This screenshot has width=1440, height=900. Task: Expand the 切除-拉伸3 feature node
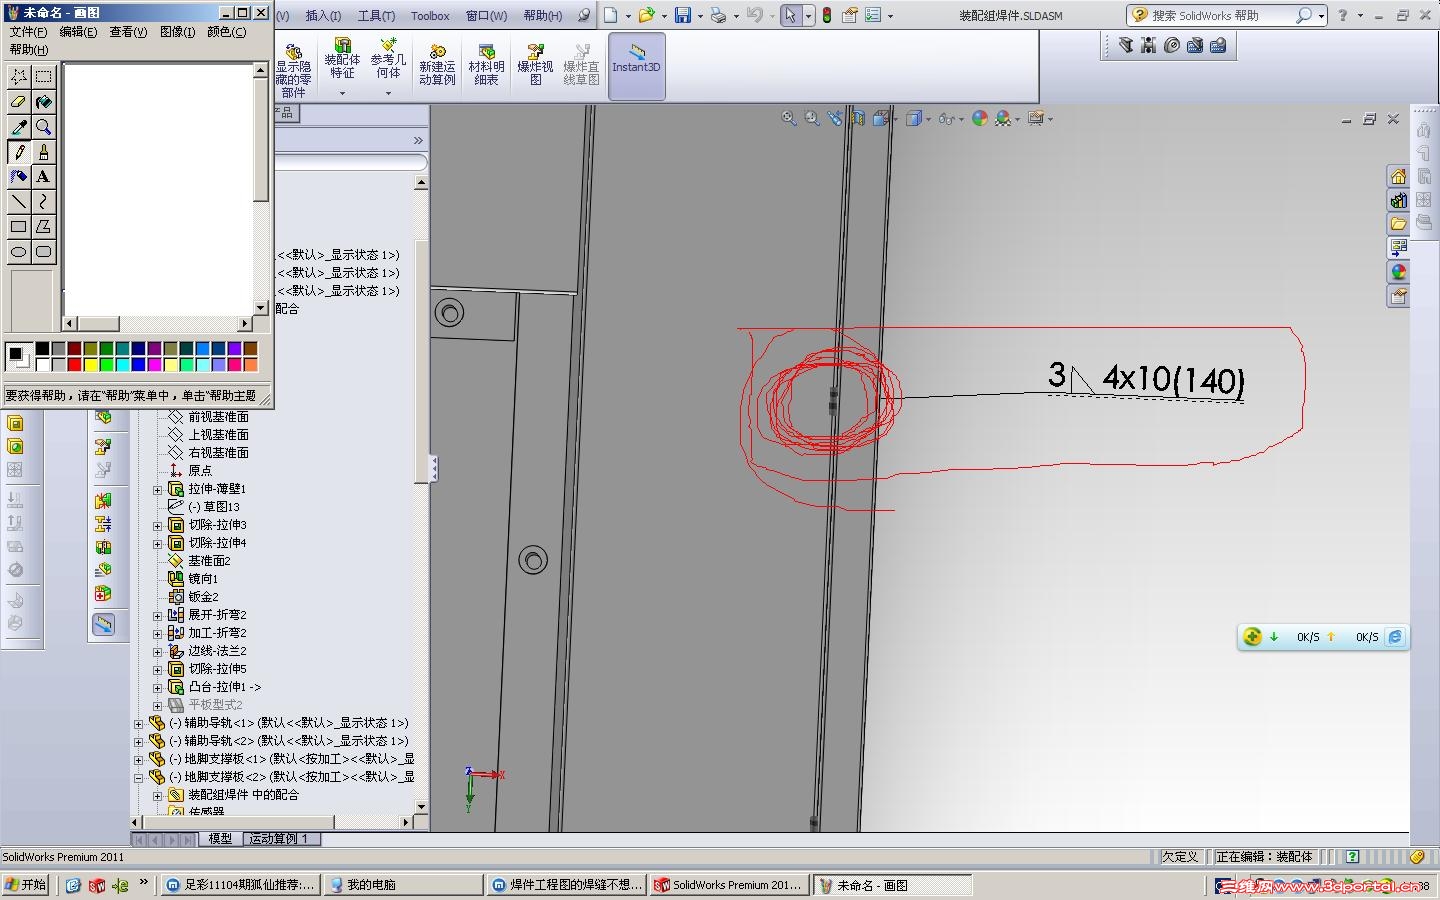coord(157,525)
